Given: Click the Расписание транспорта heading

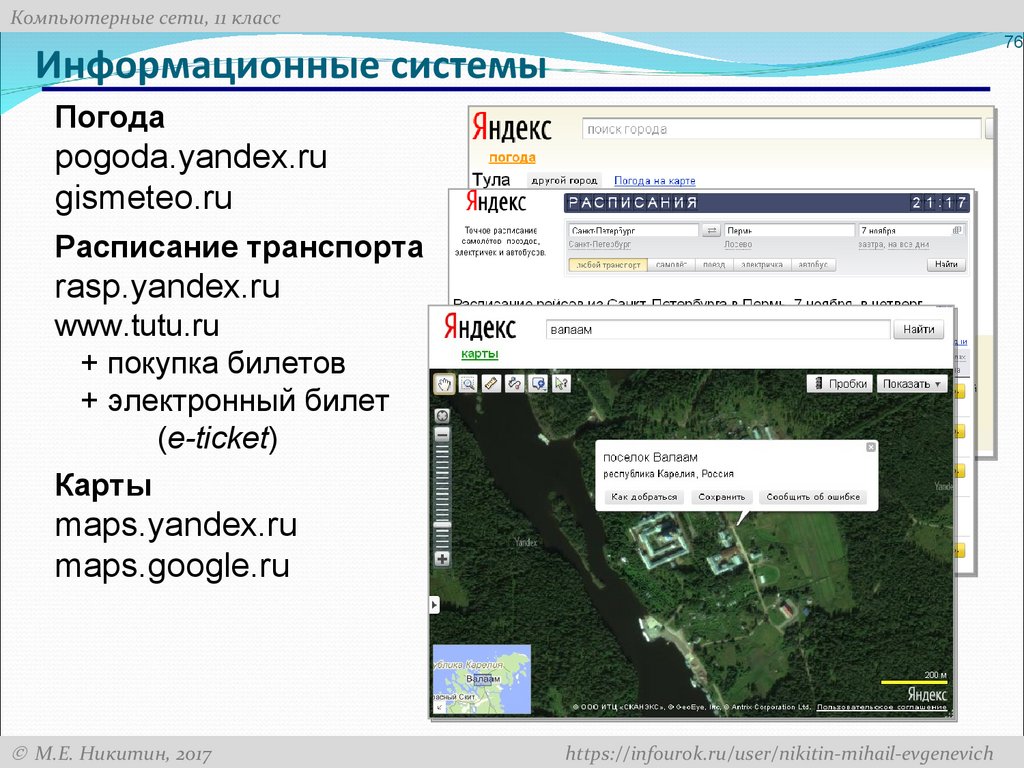Looking at the screenshot, I should (x=239, y=247).
